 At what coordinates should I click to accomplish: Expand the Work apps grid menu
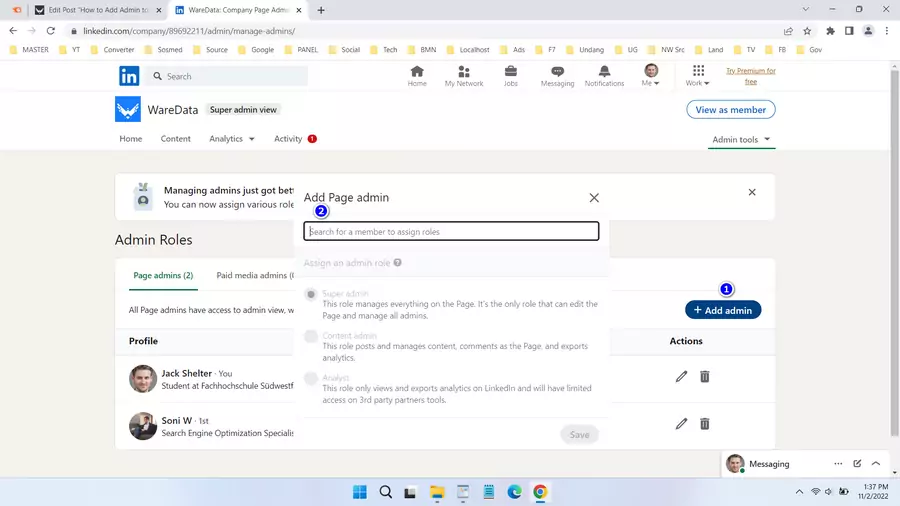(697, 76)
